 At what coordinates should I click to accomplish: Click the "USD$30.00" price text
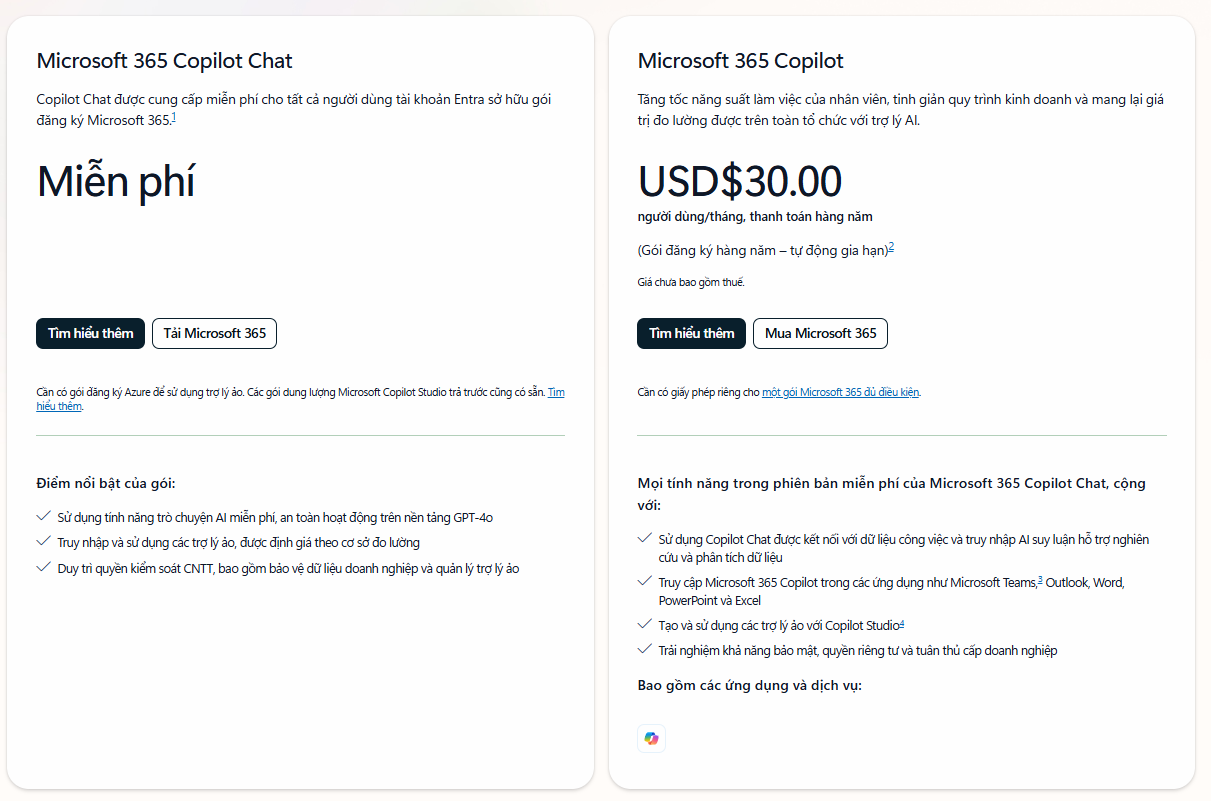739,181
